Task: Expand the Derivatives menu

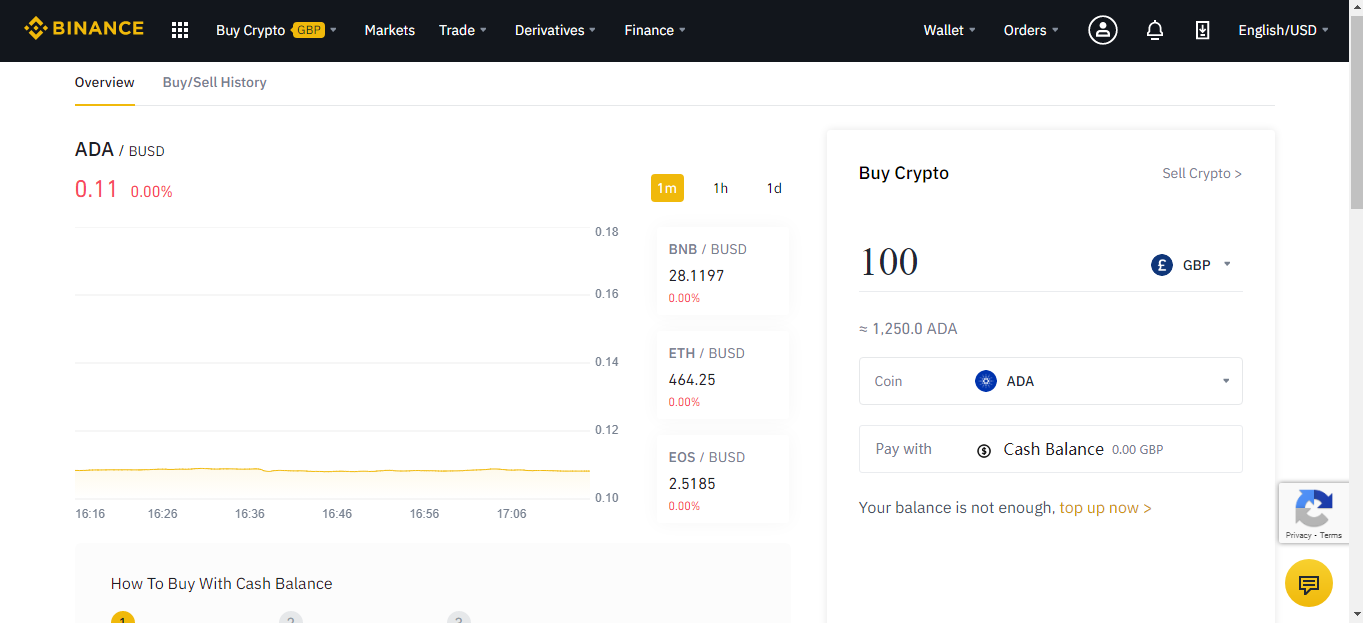Action: click(x=555, y=30)
